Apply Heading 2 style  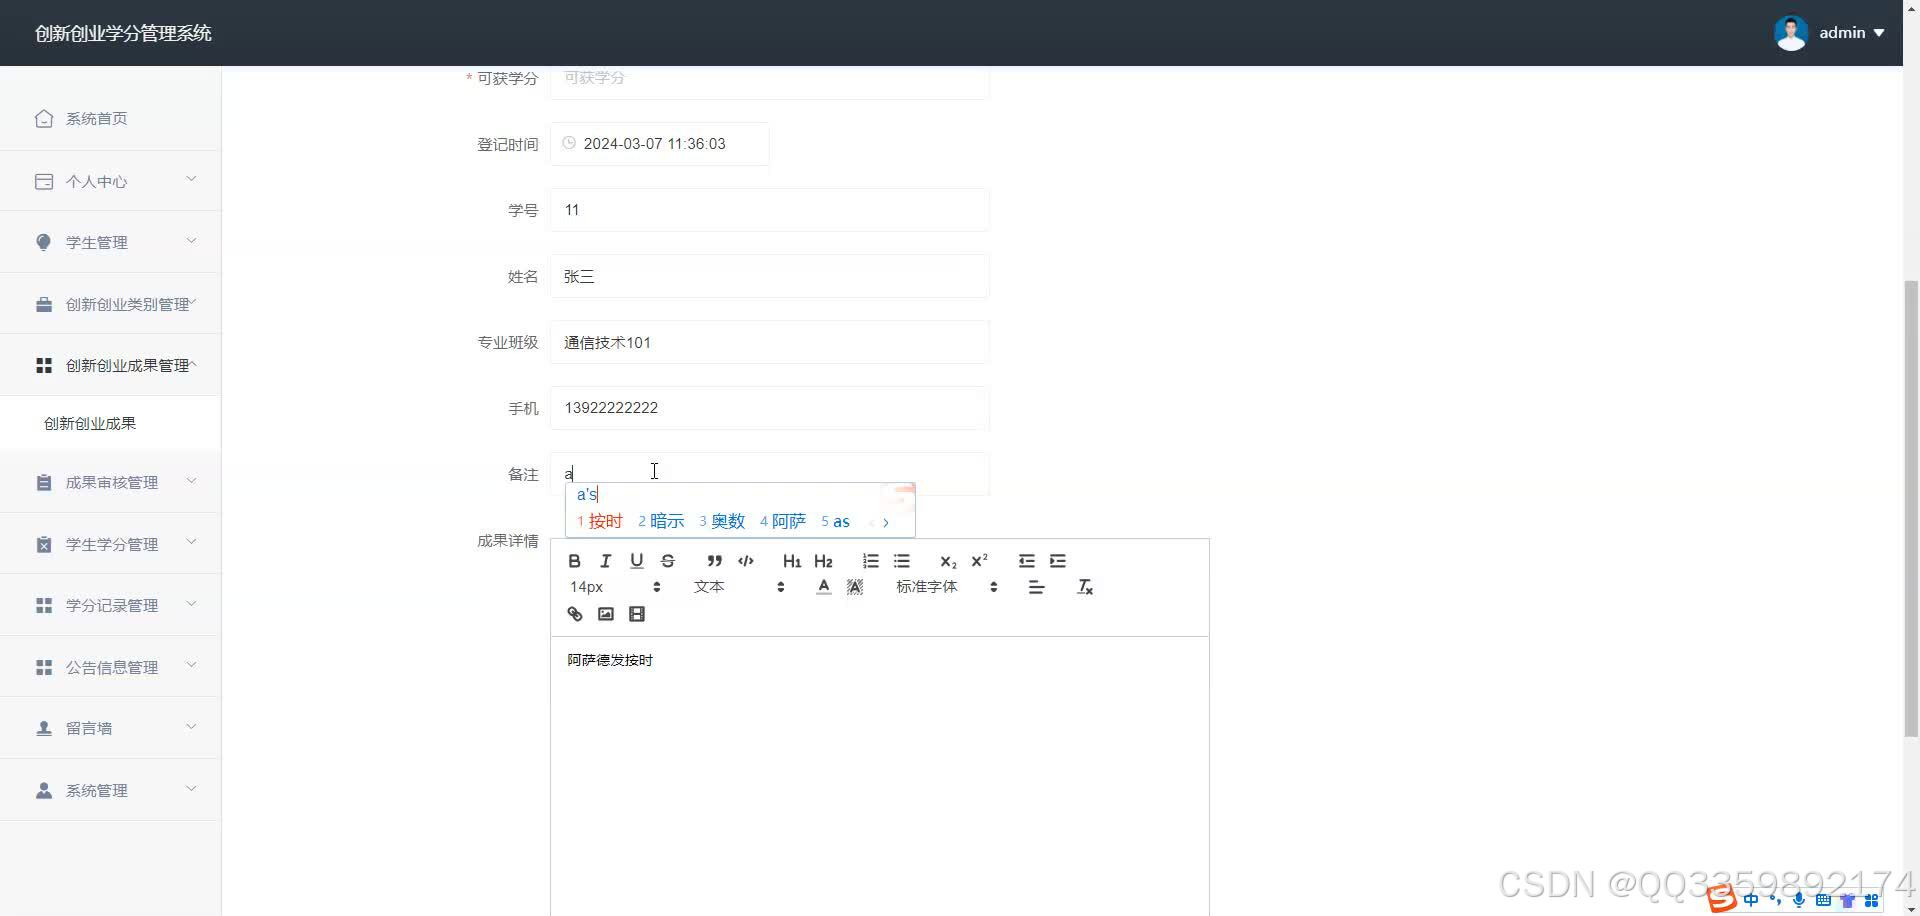pos(823,561)
